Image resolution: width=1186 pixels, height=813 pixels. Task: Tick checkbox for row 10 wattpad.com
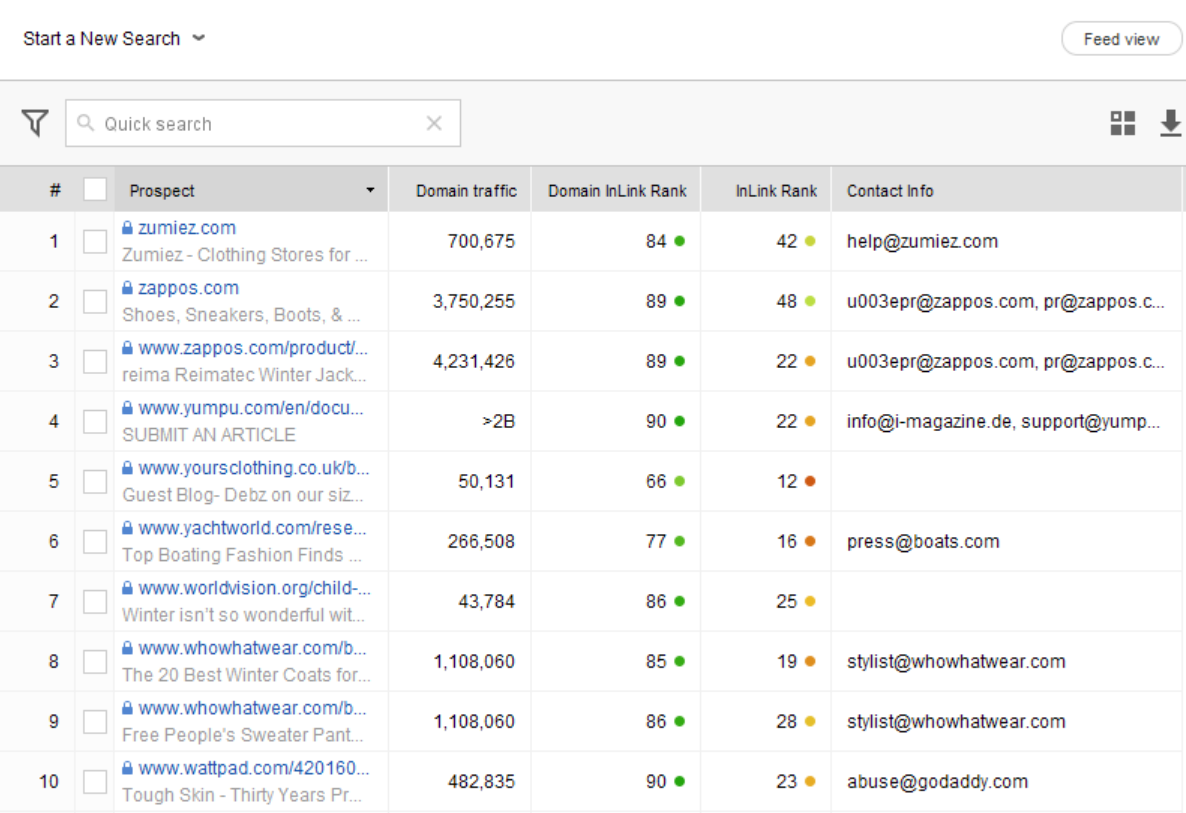[x=95, y=781]
